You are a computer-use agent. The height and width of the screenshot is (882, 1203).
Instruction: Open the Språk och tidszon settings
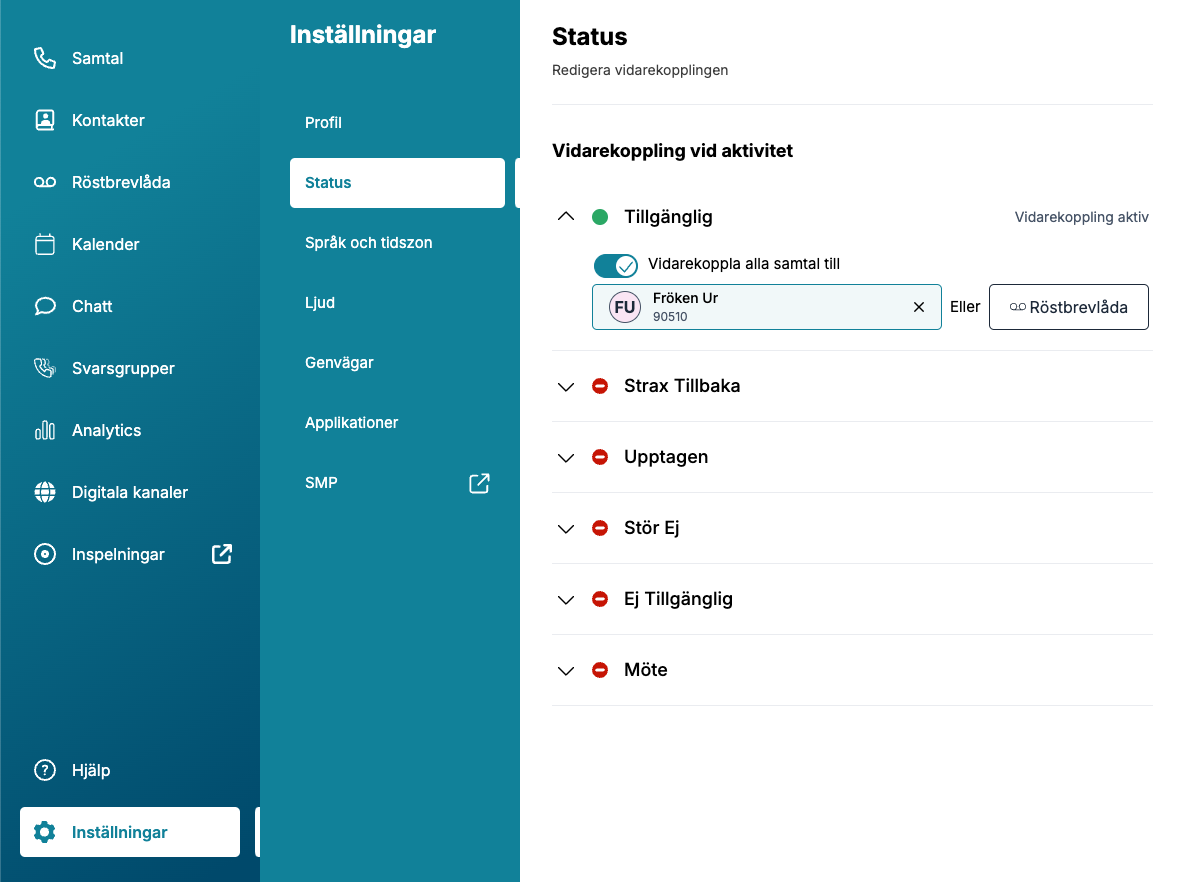point(368,243)
